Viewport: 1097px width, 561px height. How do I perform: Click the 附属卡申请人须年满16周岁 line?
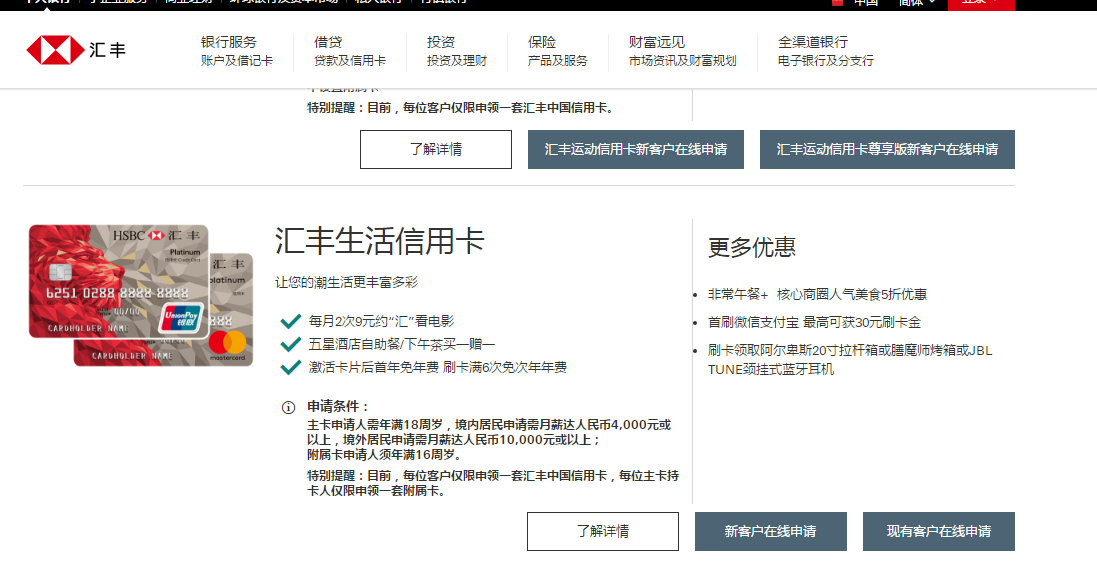tap(385, 455)
